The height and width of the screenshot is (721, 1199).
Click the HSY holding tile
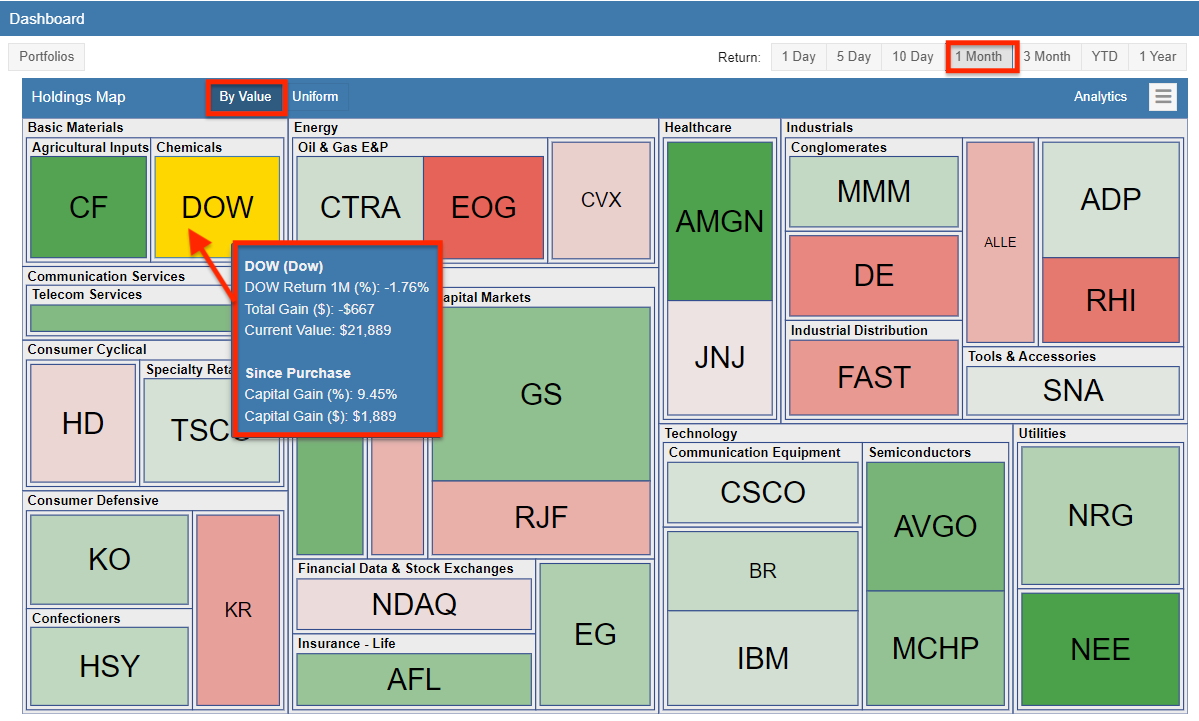(x=109, y=666)
